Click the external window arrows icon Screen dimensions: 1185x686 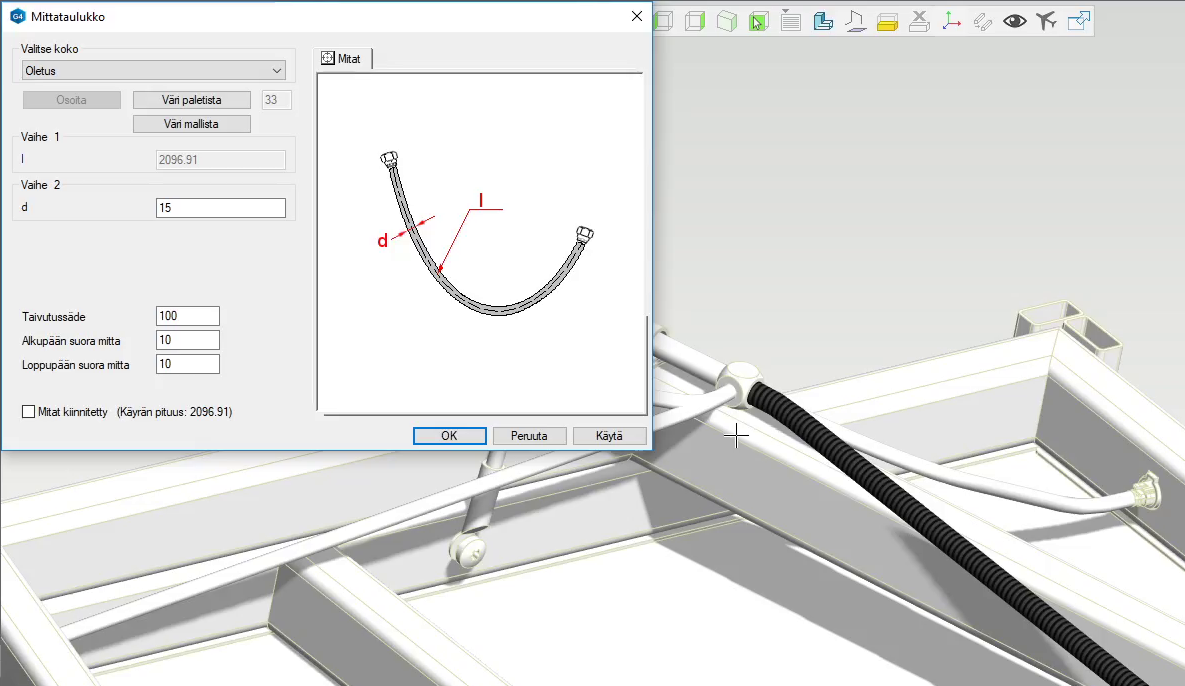point(1079,20)
